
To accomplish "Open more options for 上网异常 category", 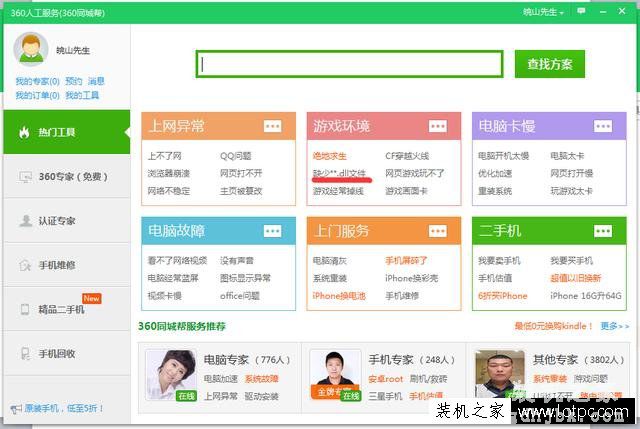I will click(272, 126).
